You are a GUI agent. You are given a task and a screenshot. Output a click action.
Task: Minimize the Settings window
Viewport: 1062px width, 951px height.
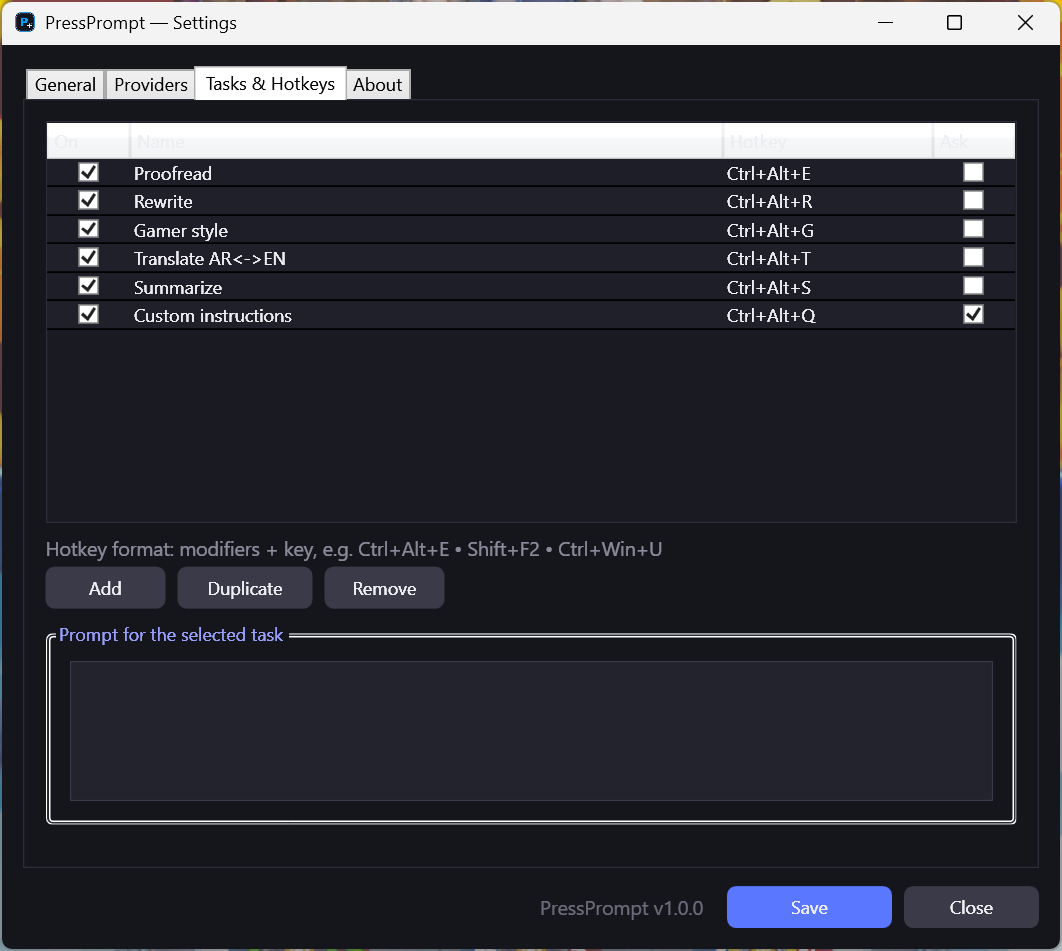pos(885,22)
